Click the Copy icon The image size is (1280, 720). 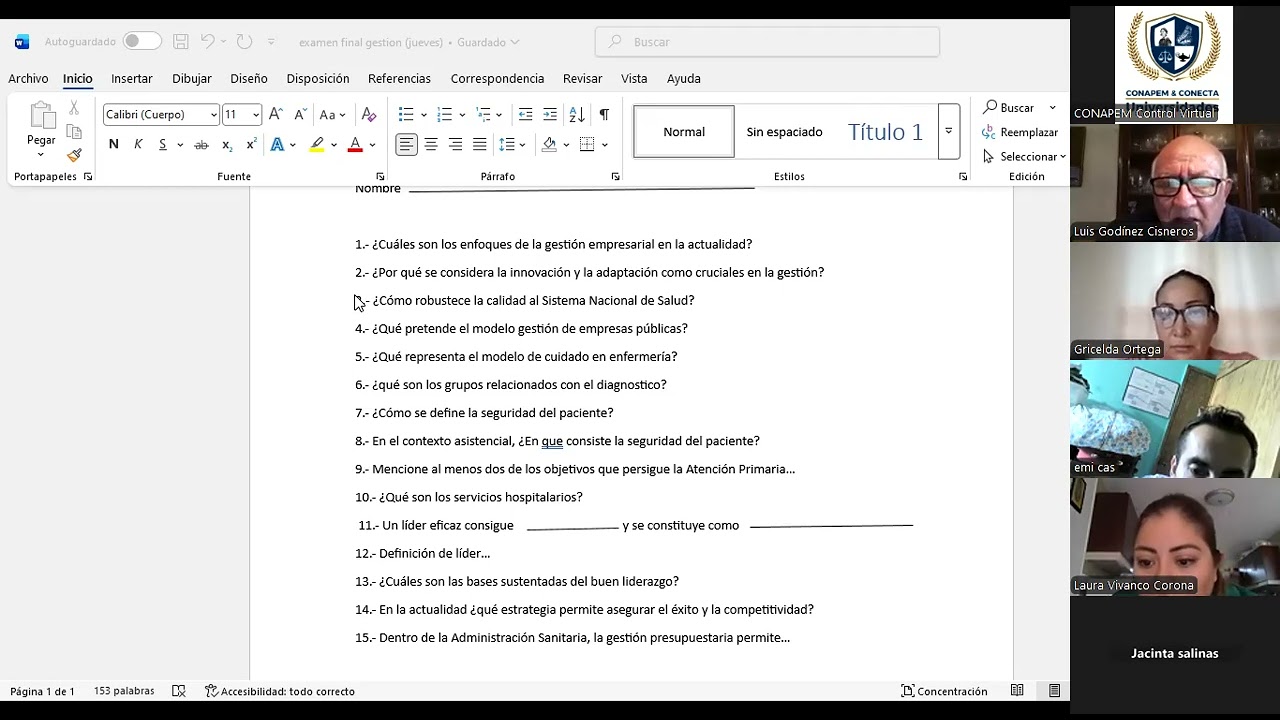[x=74, y=132]
